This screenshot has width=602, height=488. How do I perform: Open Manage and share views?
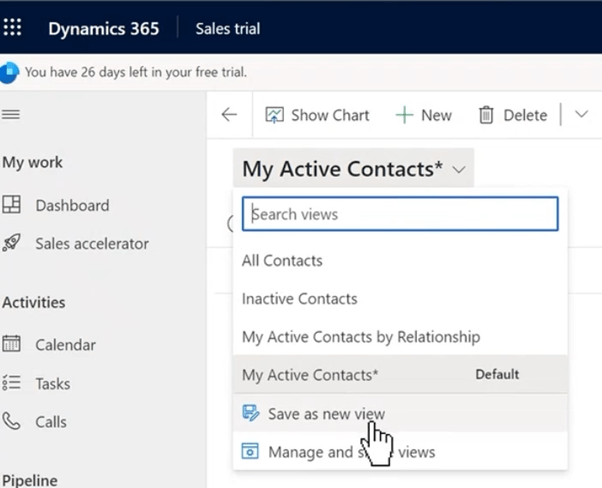click(400, 452)
